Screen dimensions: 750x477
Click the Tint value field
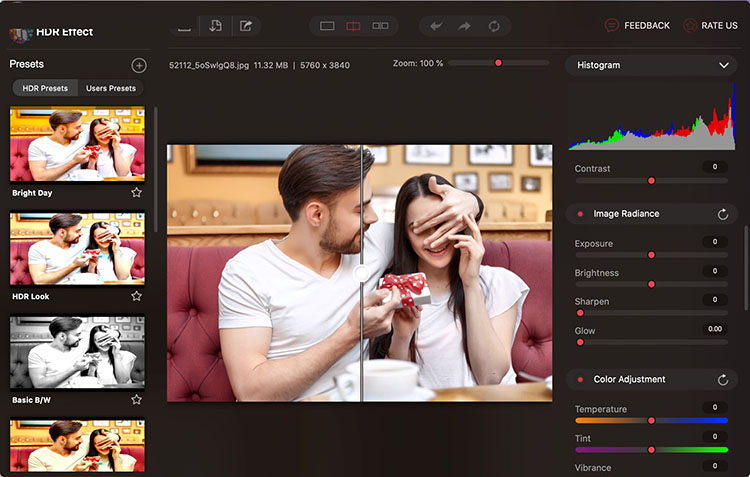tap(715, 436)
